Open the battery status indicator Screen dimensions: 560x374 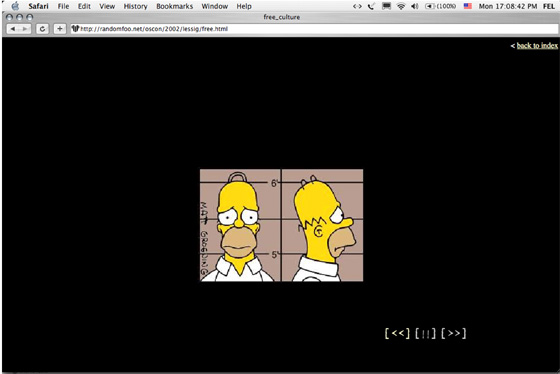440,6
